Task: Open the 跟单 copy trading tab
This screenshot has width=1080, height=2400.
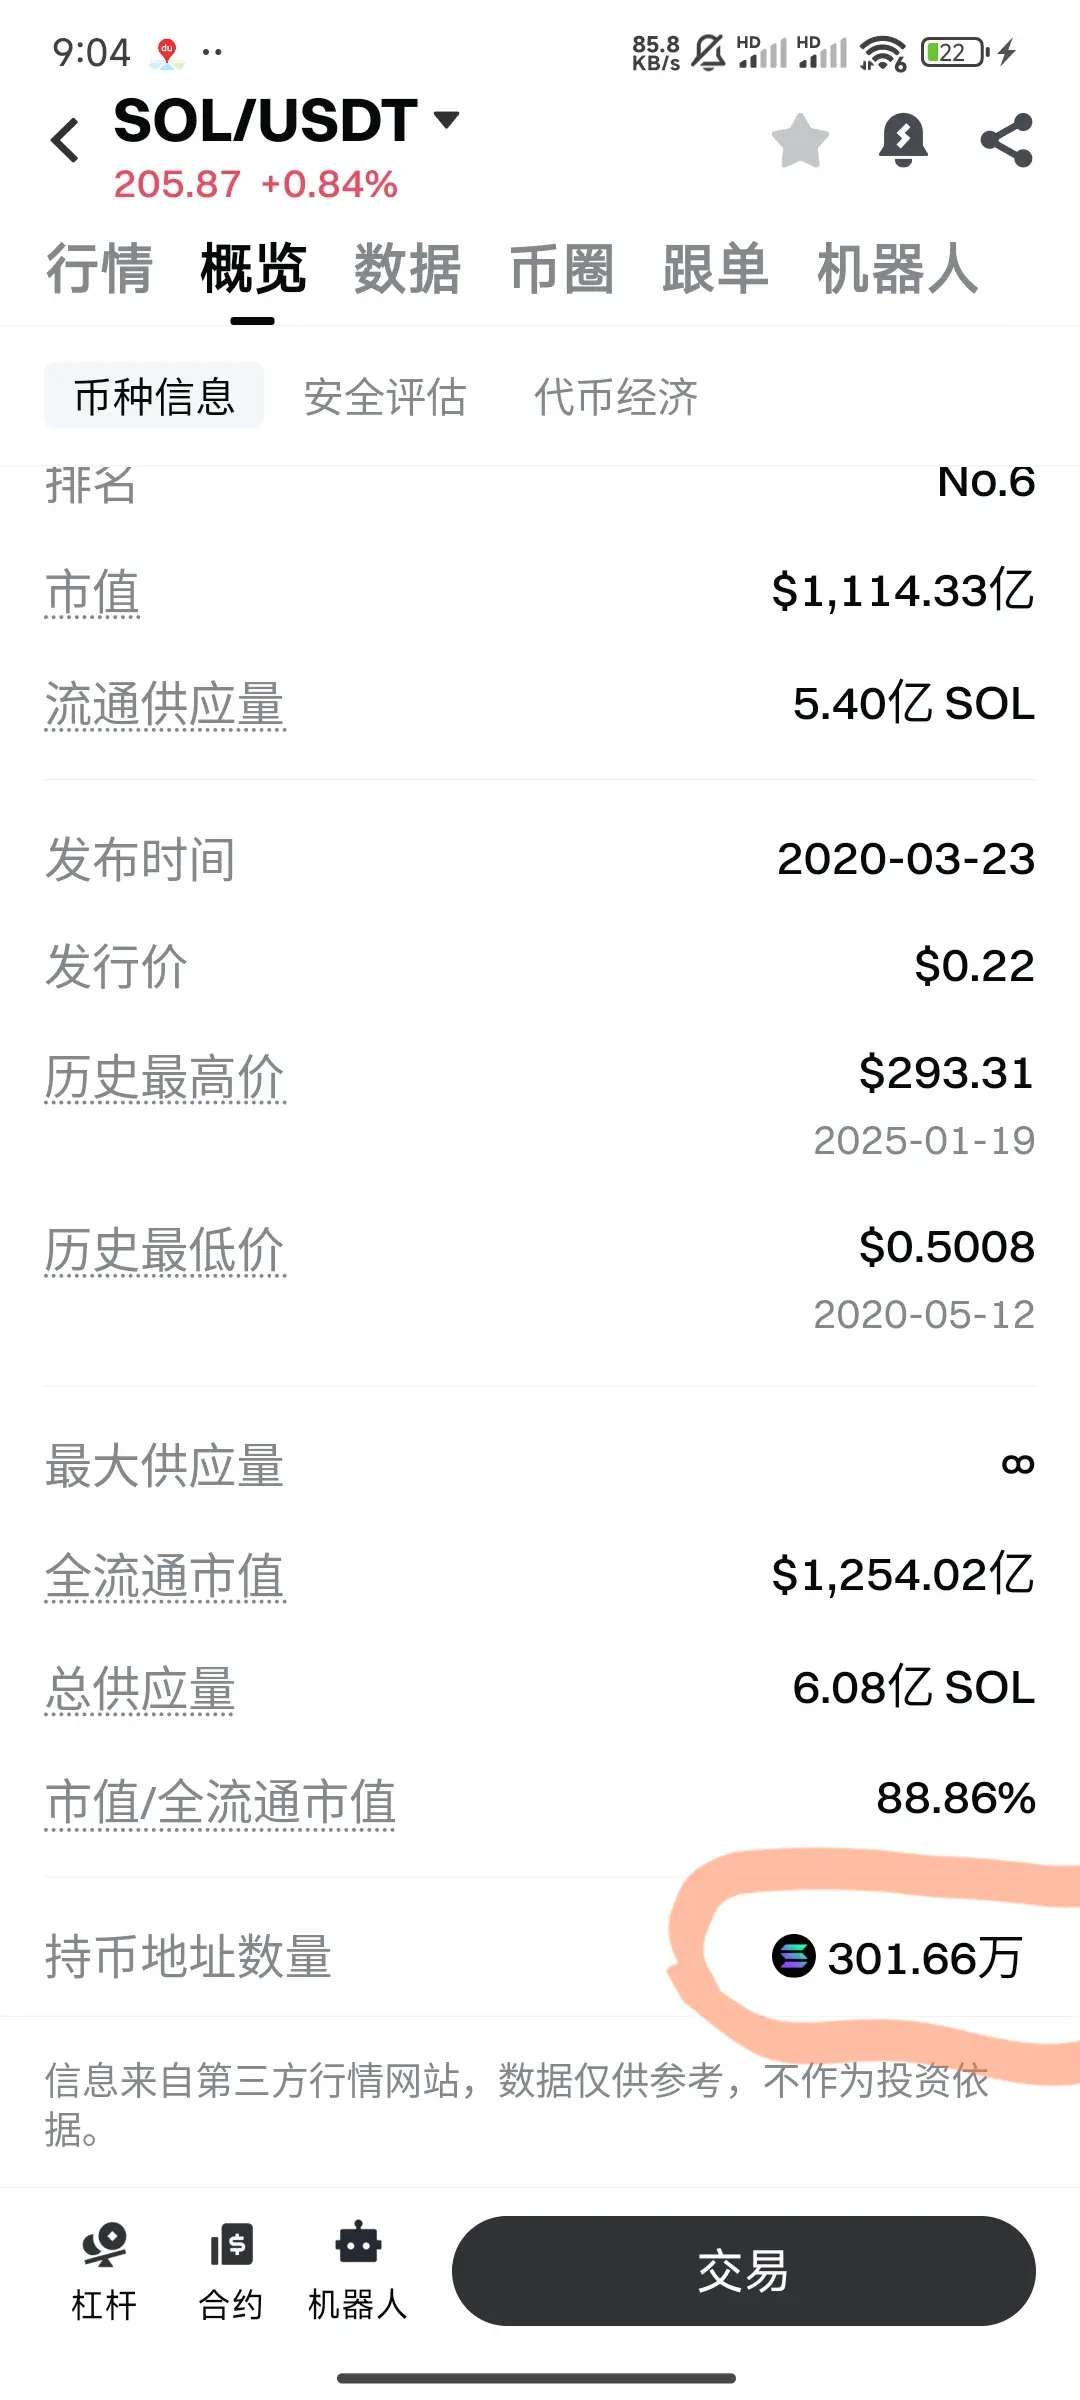Action: point(715,268)
